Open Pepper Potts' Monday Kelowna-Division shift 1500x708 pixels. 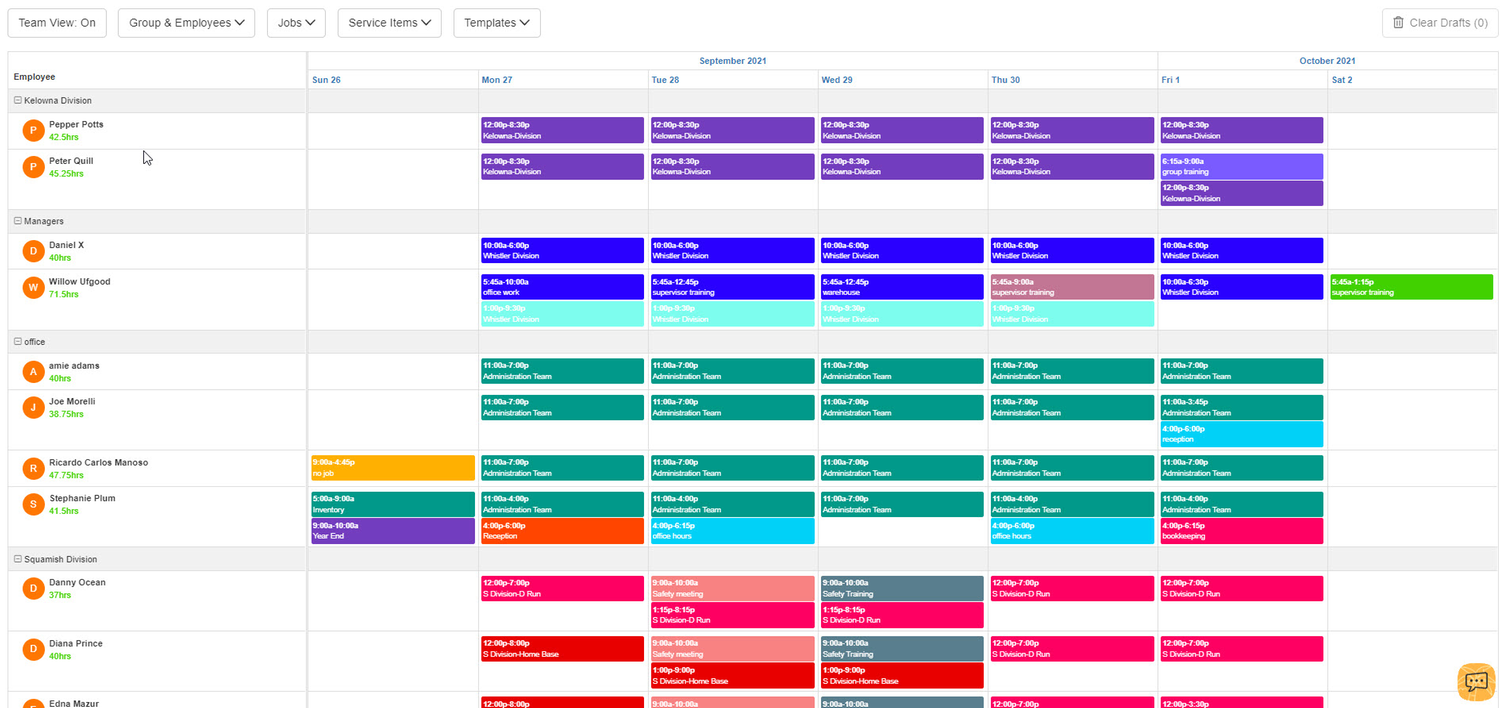pos(562,130)
